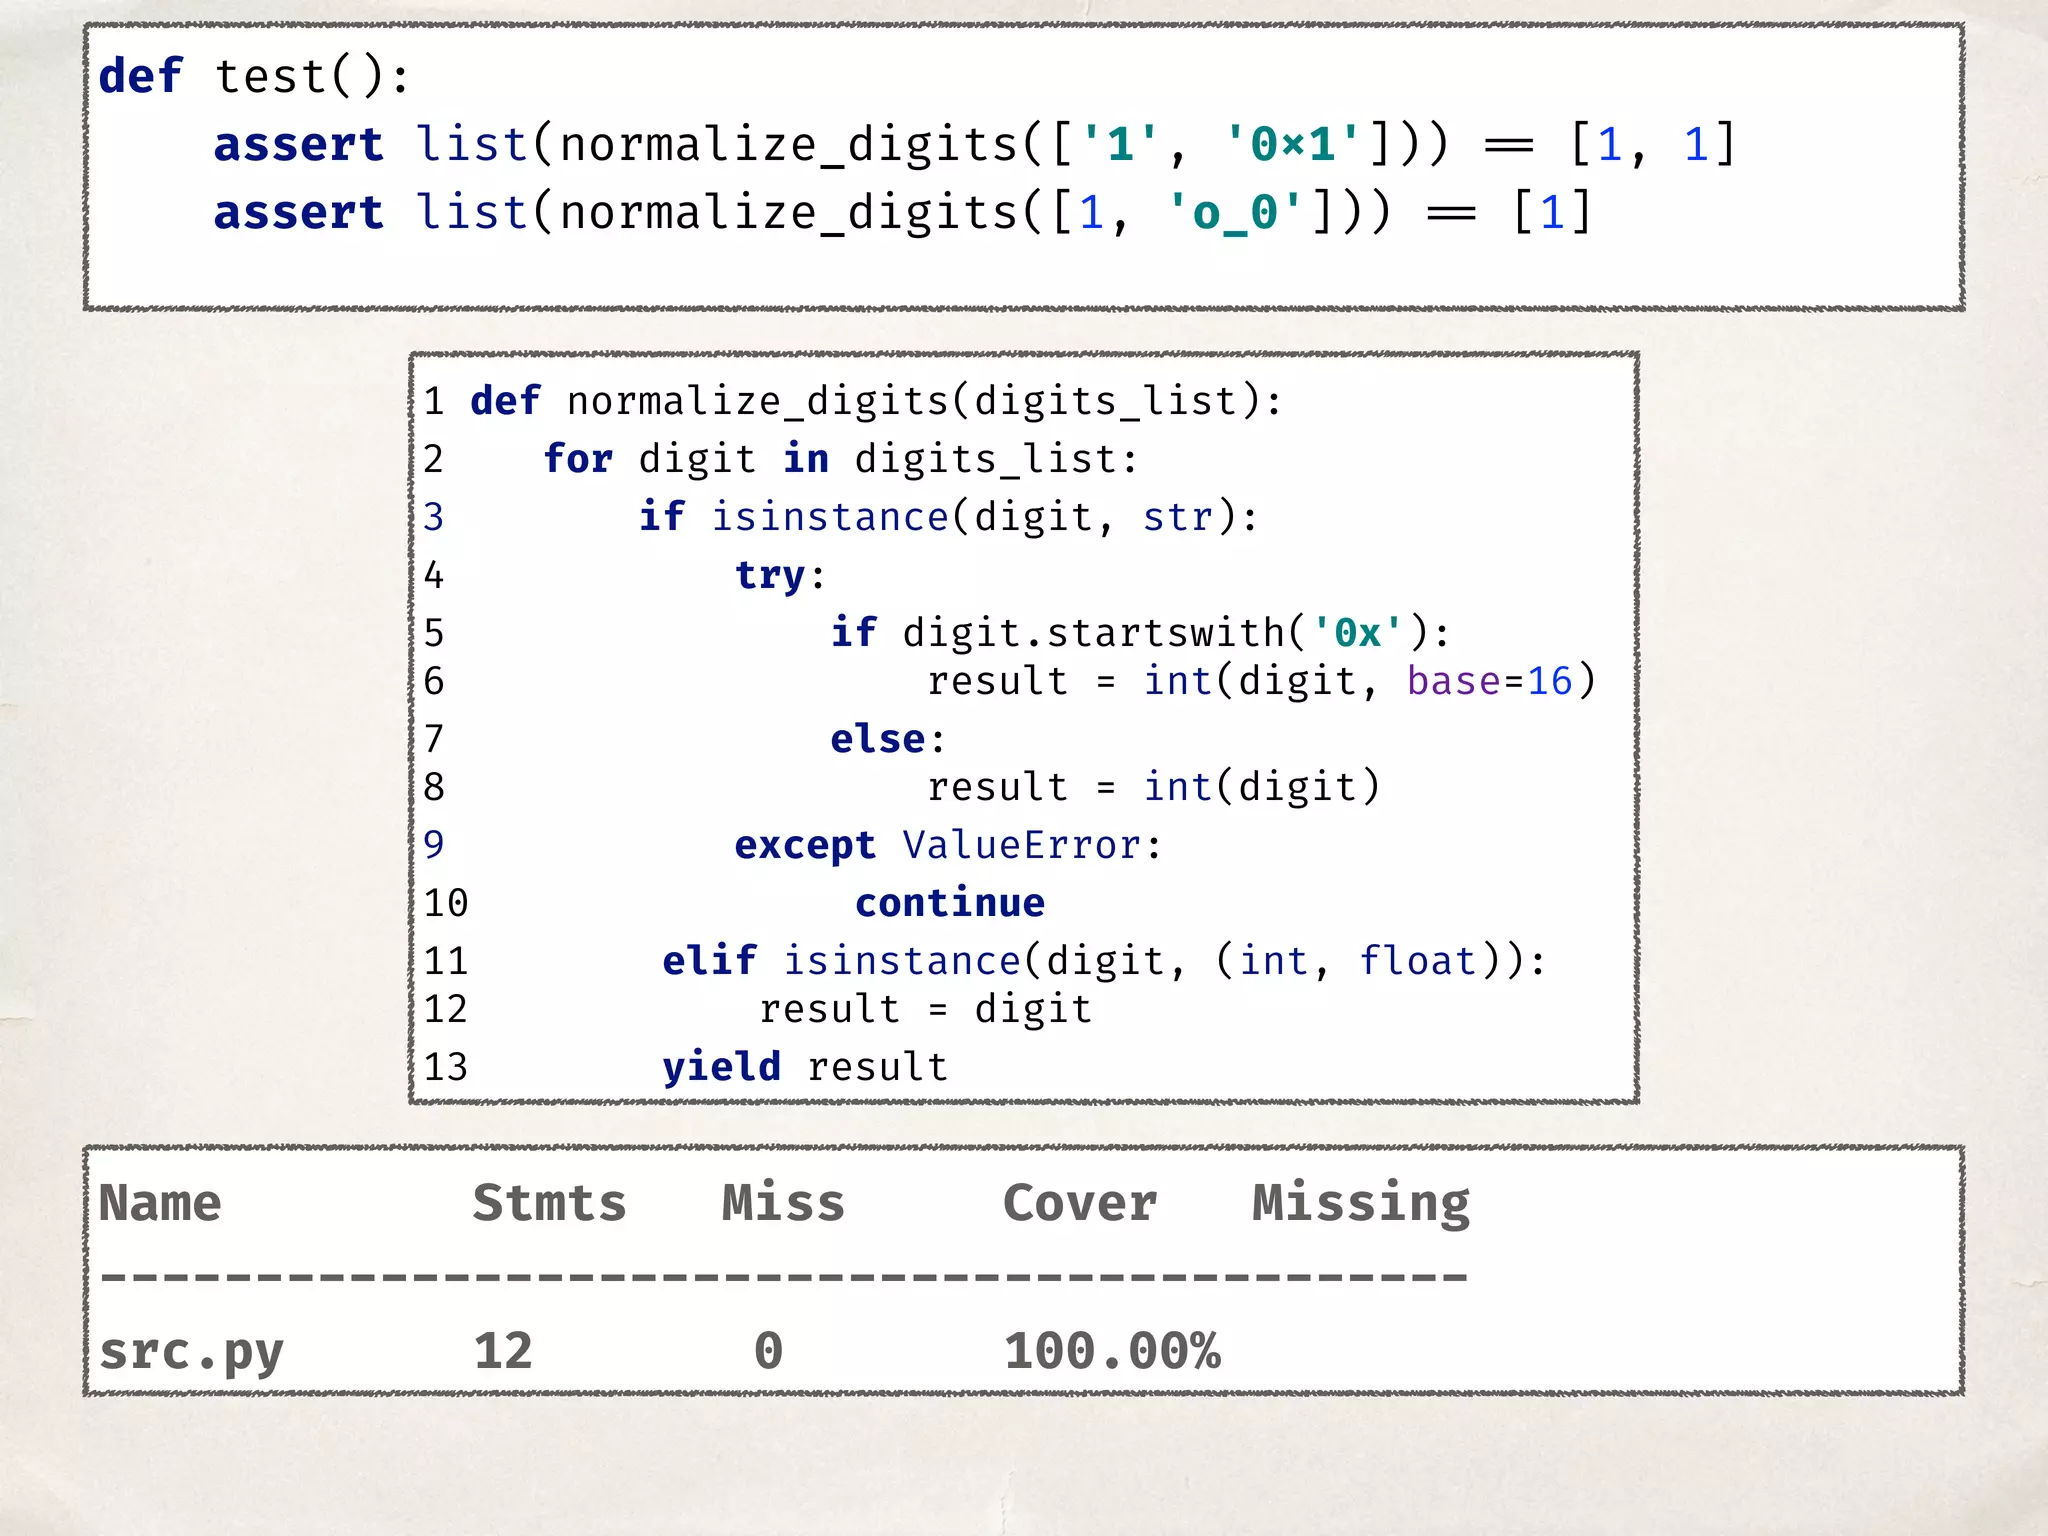Screen dimensions: 2048x1536
Task: Click line number 10 in the gutter
Action: (445, 904)
